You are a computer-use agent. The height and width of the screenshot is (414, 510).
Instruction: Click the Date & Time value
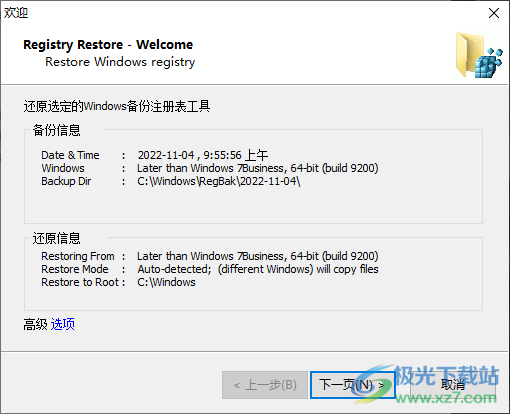[203, 155]
